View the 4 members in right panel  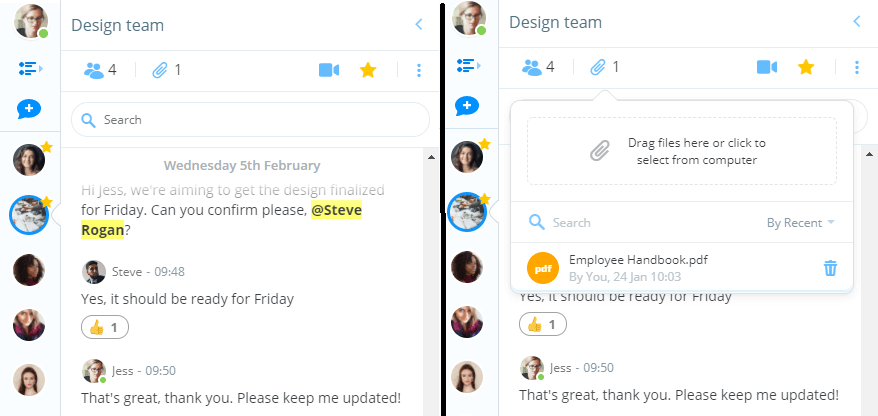[x=538, y=67]
